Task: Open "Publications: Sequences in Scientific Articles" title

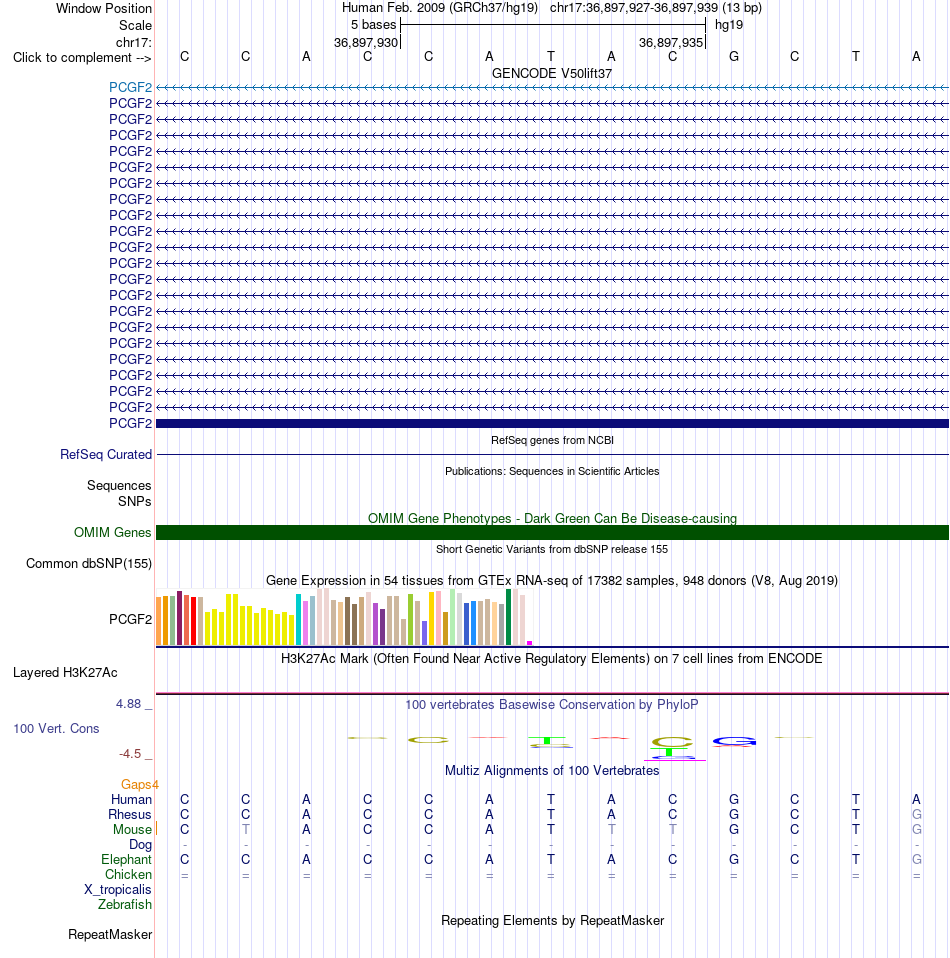Action: 552,471
